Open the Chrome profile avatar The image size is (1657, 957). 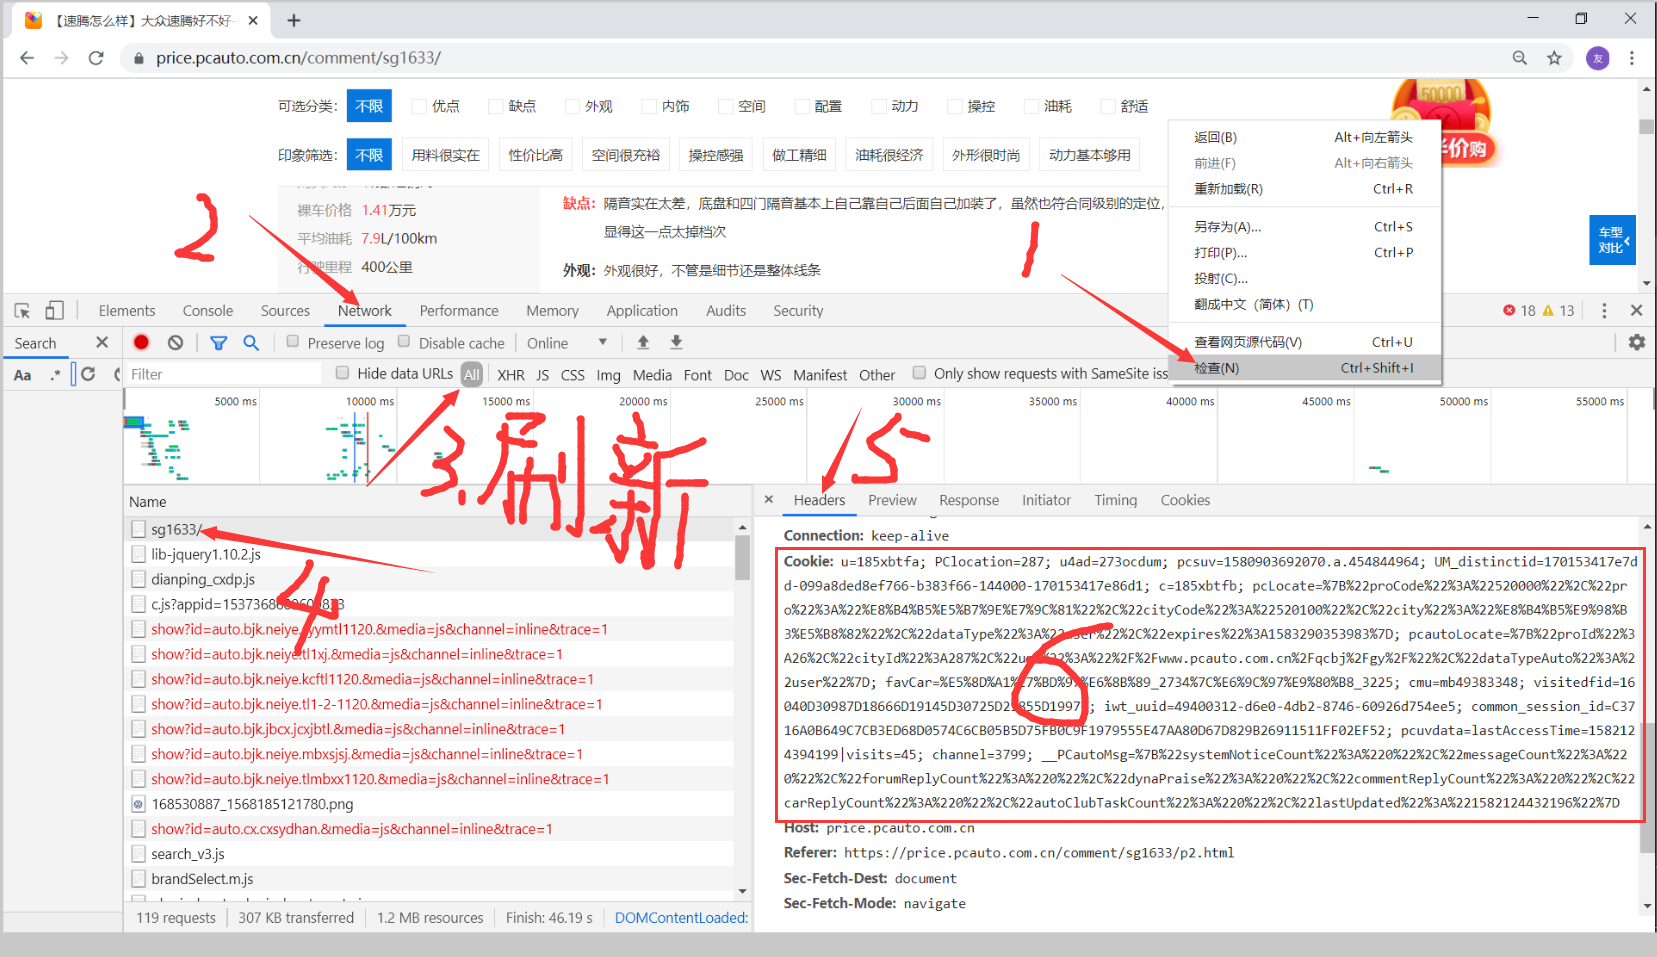click(x=1598, y=58)
